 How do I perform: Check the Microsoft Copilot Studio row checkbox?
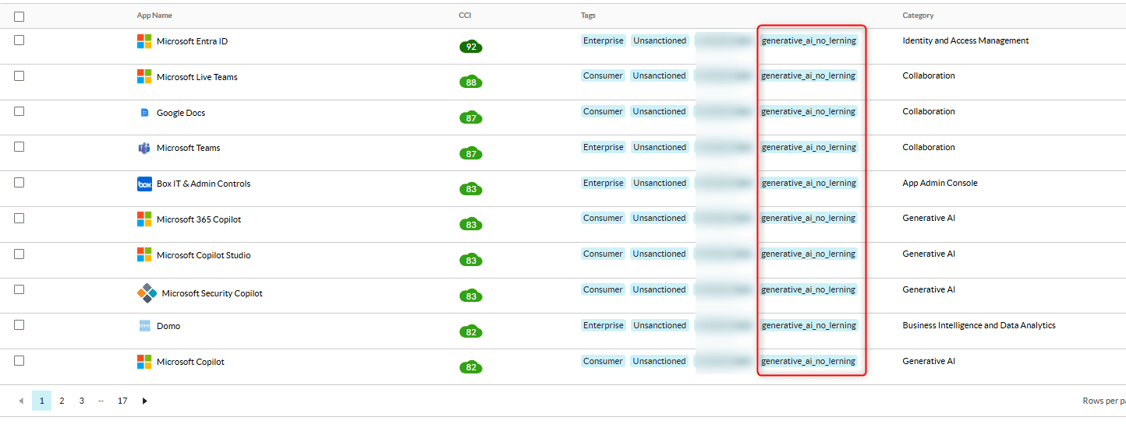click(x=19, y=254)
